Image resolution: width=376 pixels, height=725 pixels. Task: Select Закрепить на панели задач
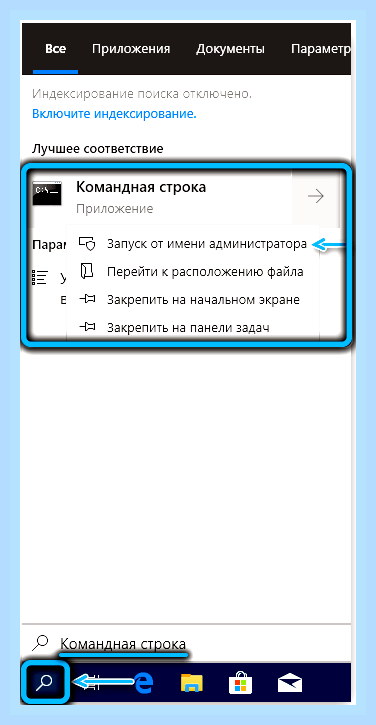click(x=188, y=327)
